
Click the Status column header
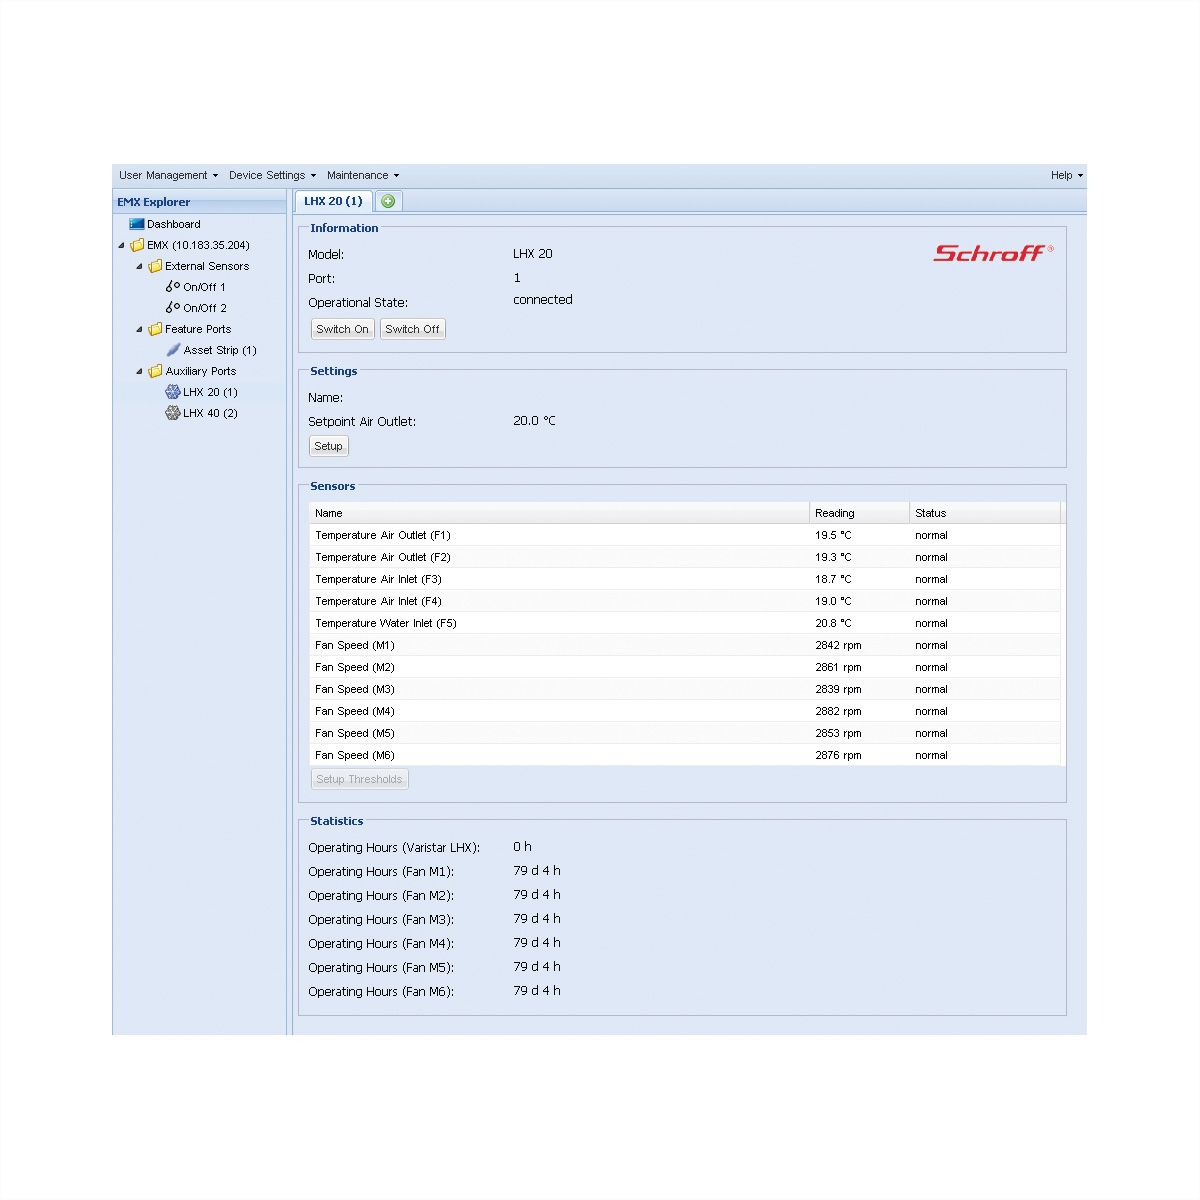[x=984, y=513]
